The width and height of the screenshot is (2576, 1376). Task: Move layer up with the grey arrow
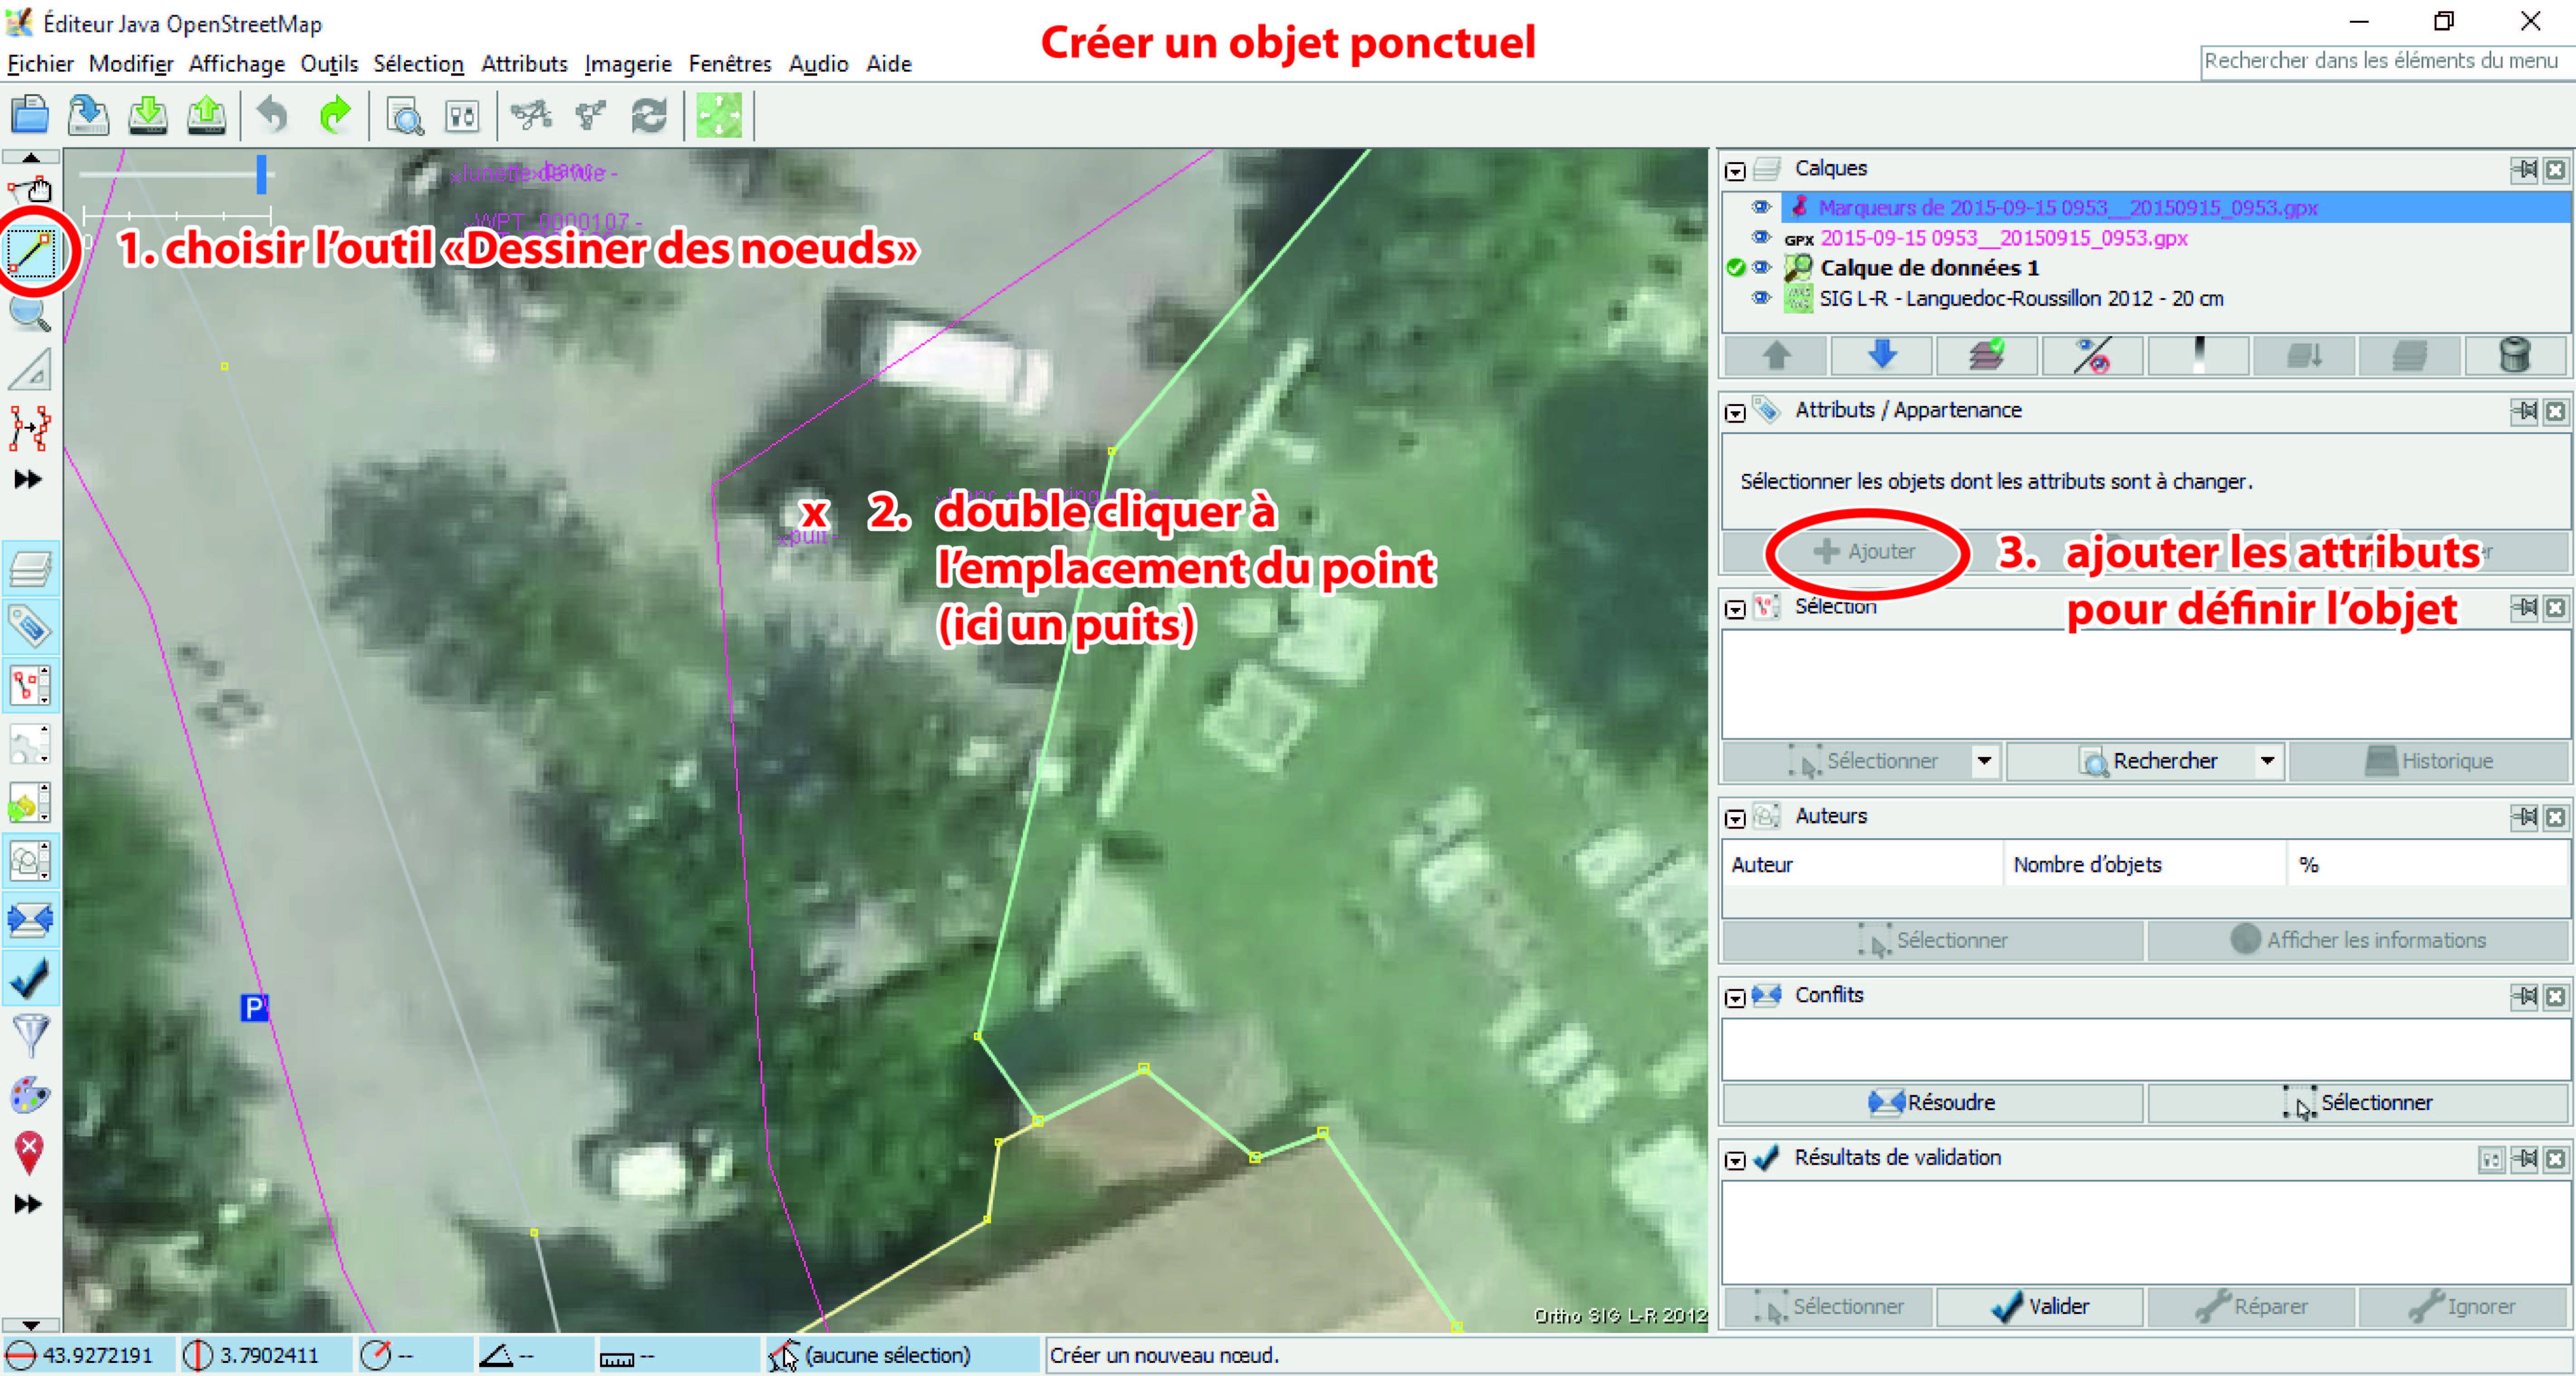tap(1777, 356)
